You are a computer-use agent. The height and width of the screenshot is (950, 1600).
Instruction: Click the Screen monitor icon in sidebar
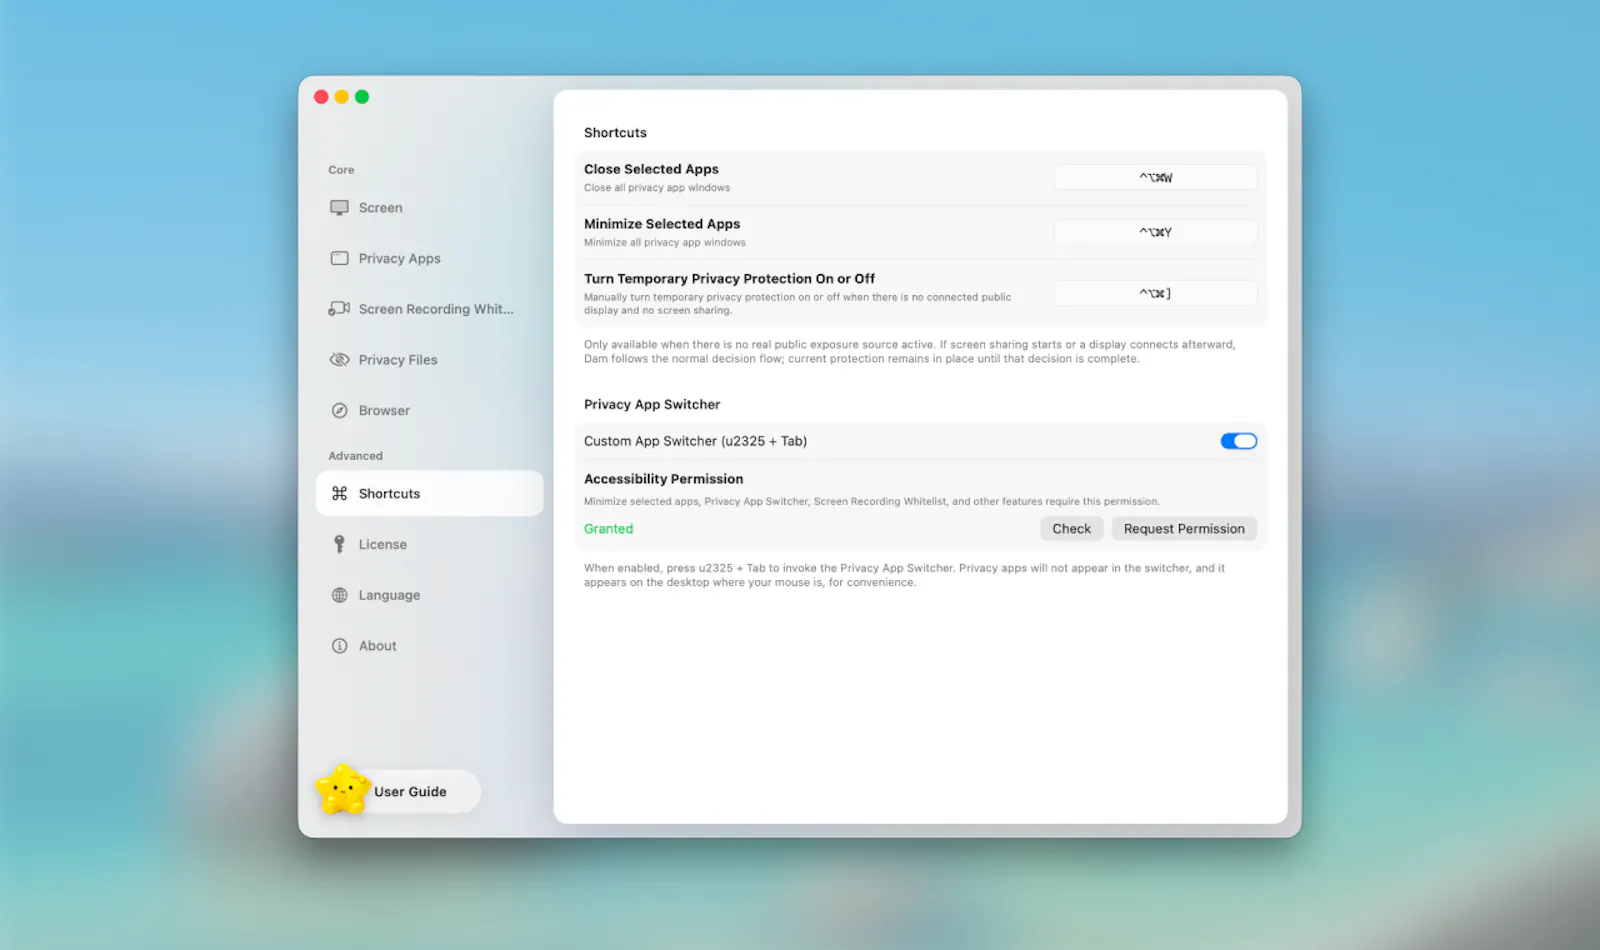tap(340, 208)
